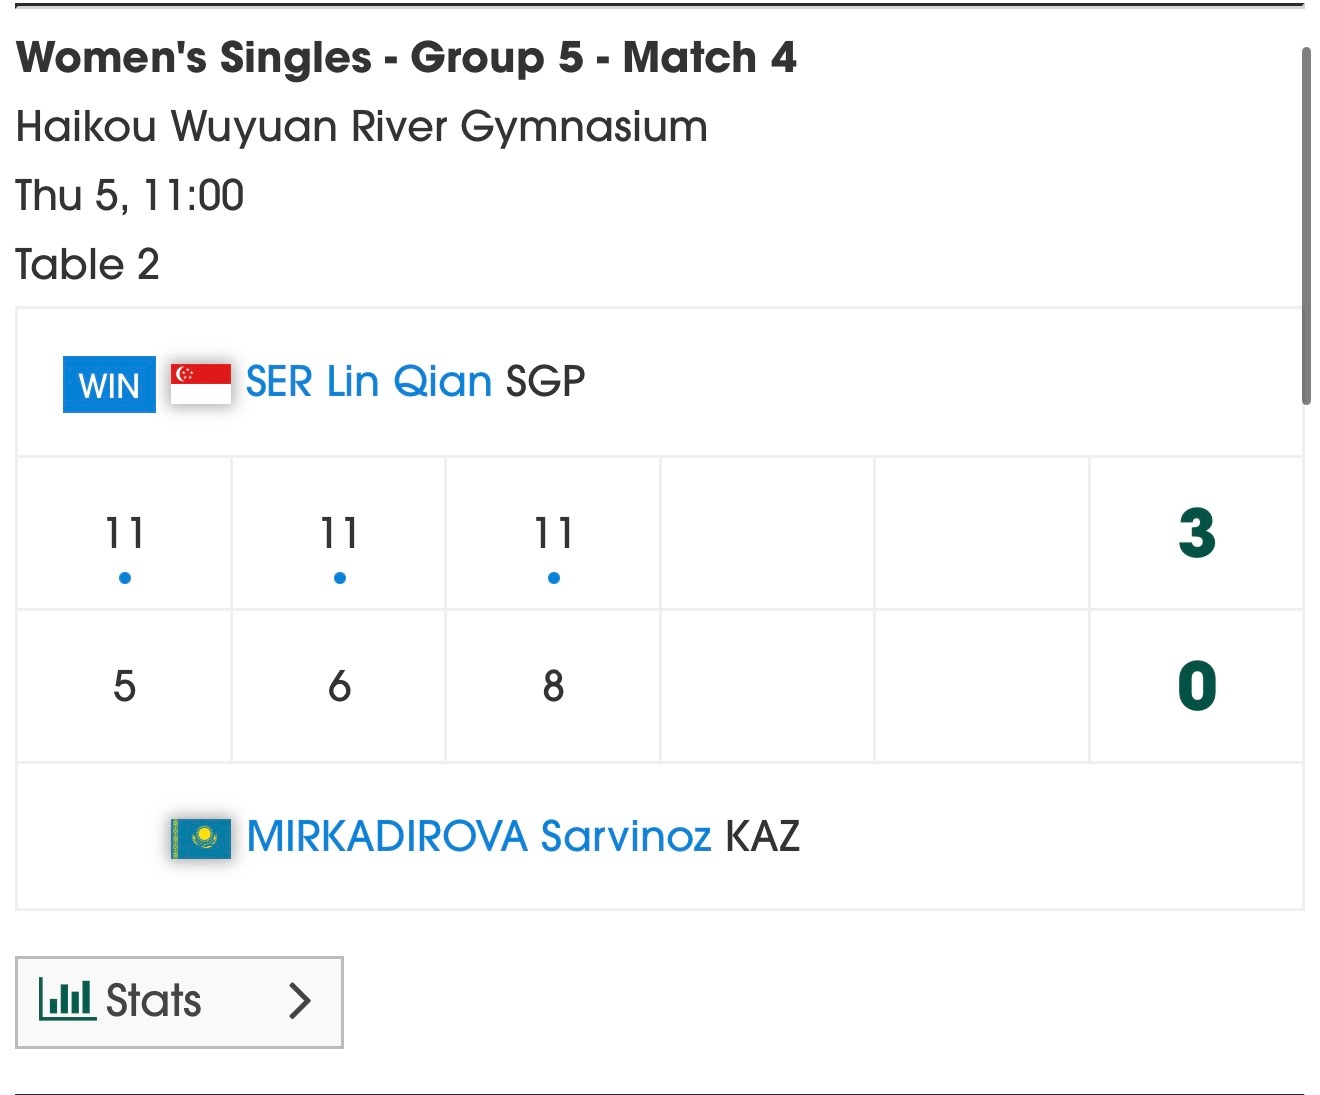Screen dimensions: 1320x1095
Task: Click third game score 11 cell
Action: [x=553, y=533]
